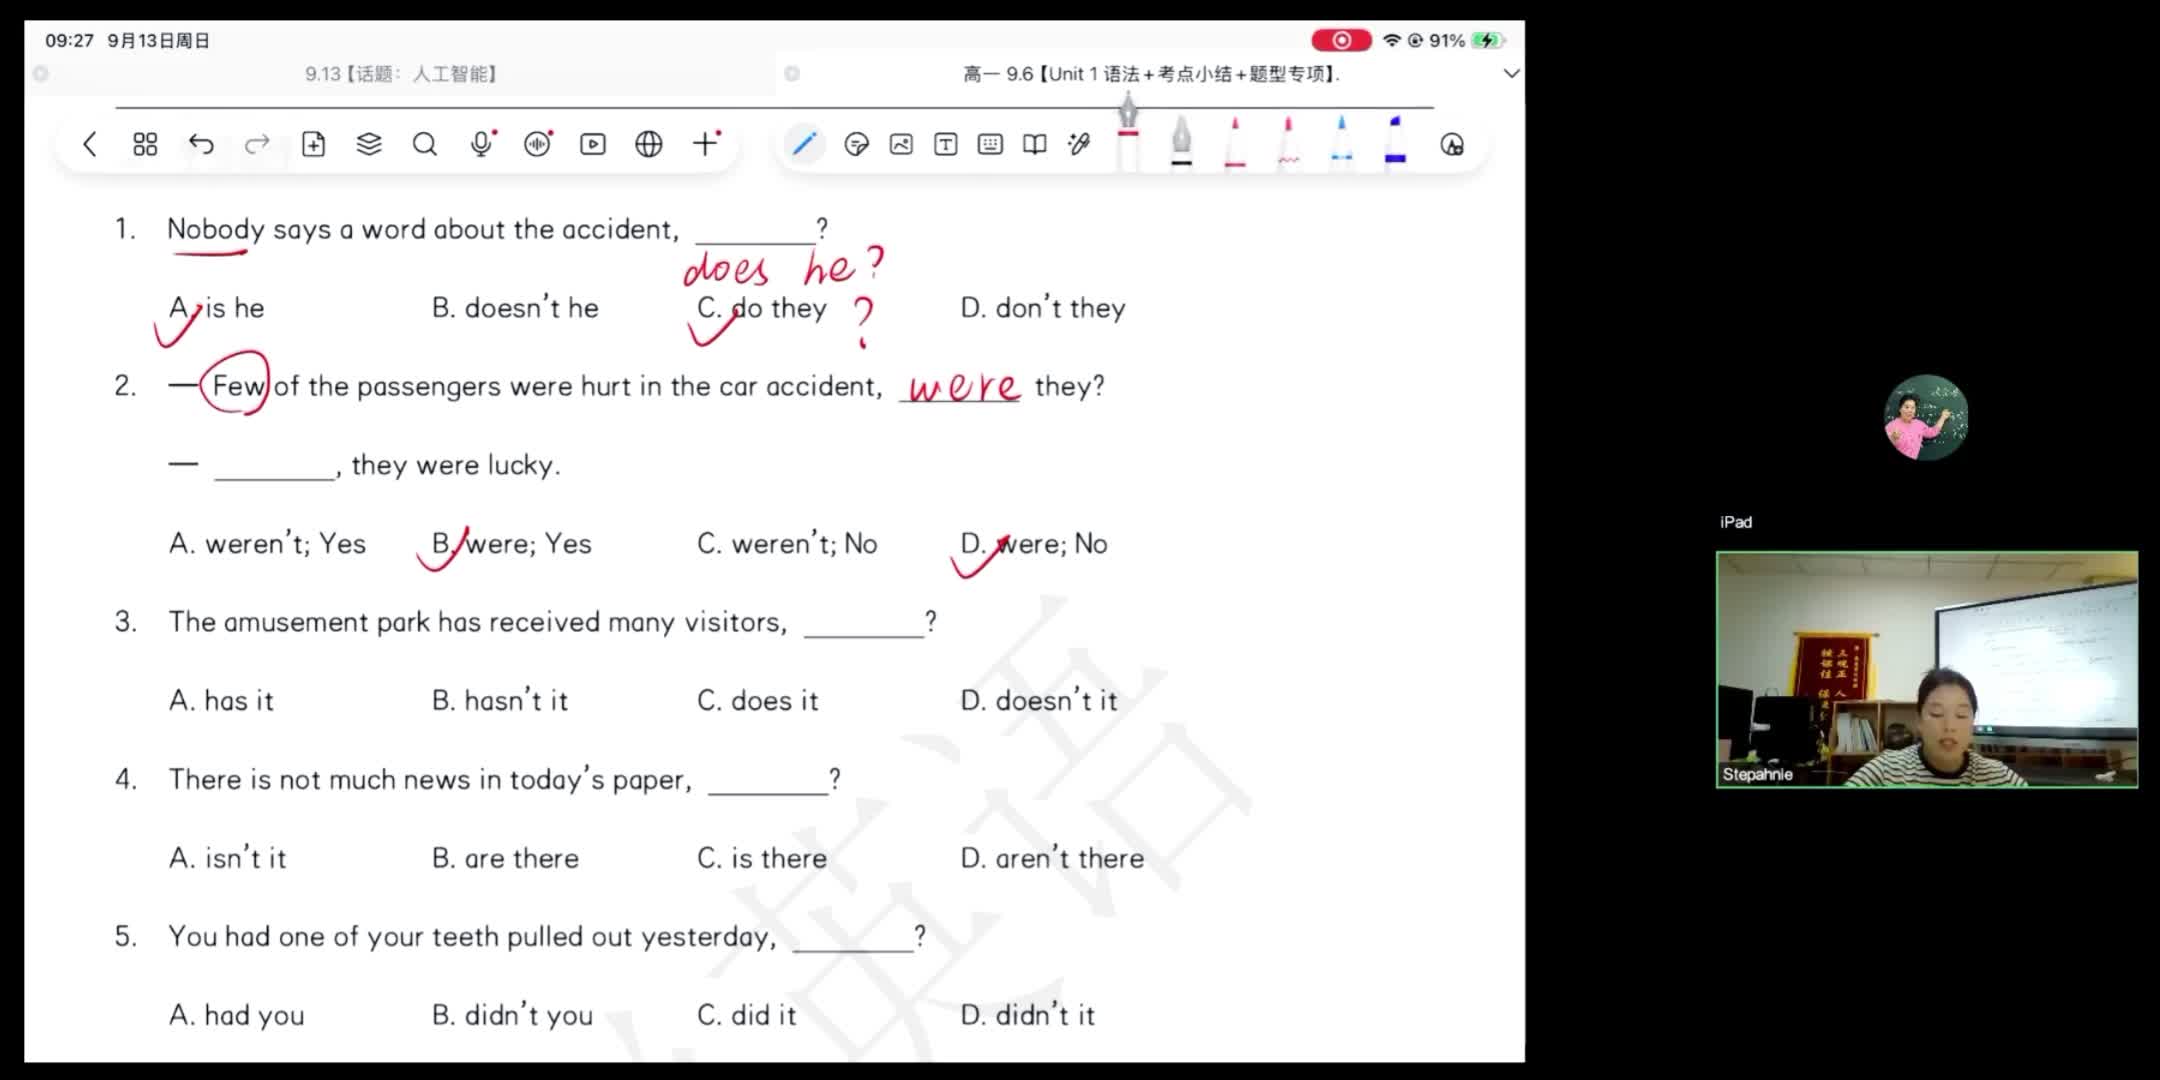Viewport: 2160px width, 1080px height.
Task: Select Stepahnie's video feed
Action: pyautogui.click(x=1927, y=669)
